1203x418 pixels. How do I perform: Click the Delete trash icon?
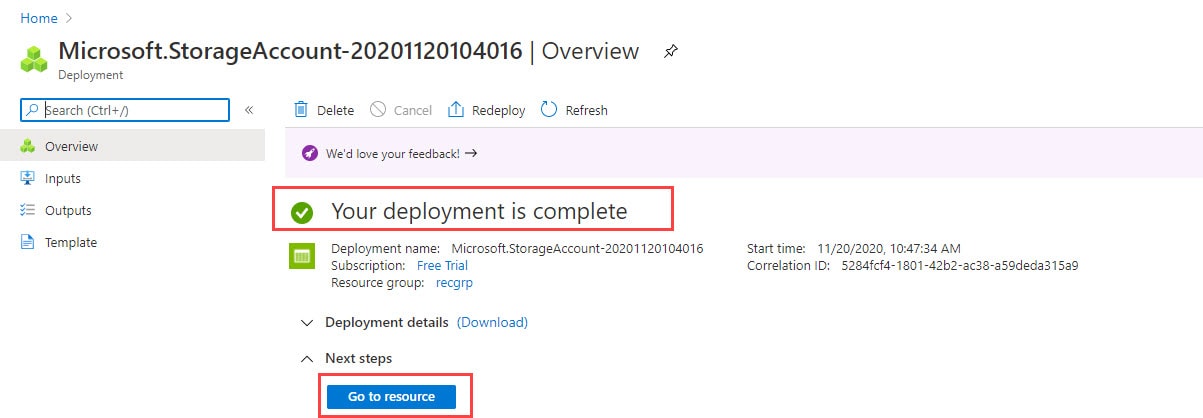pos(301,109)
